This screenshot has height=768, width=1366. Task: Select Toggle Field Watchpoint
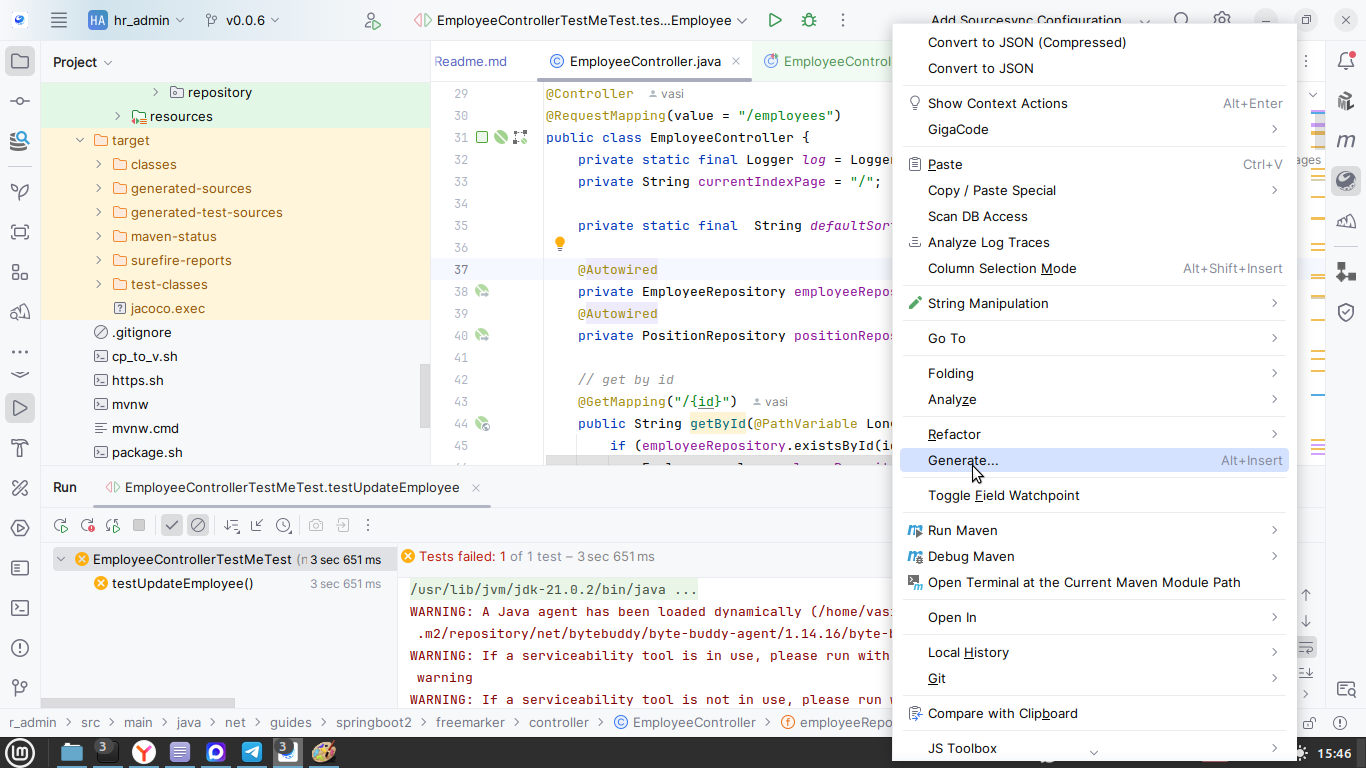pos(1094,495)
